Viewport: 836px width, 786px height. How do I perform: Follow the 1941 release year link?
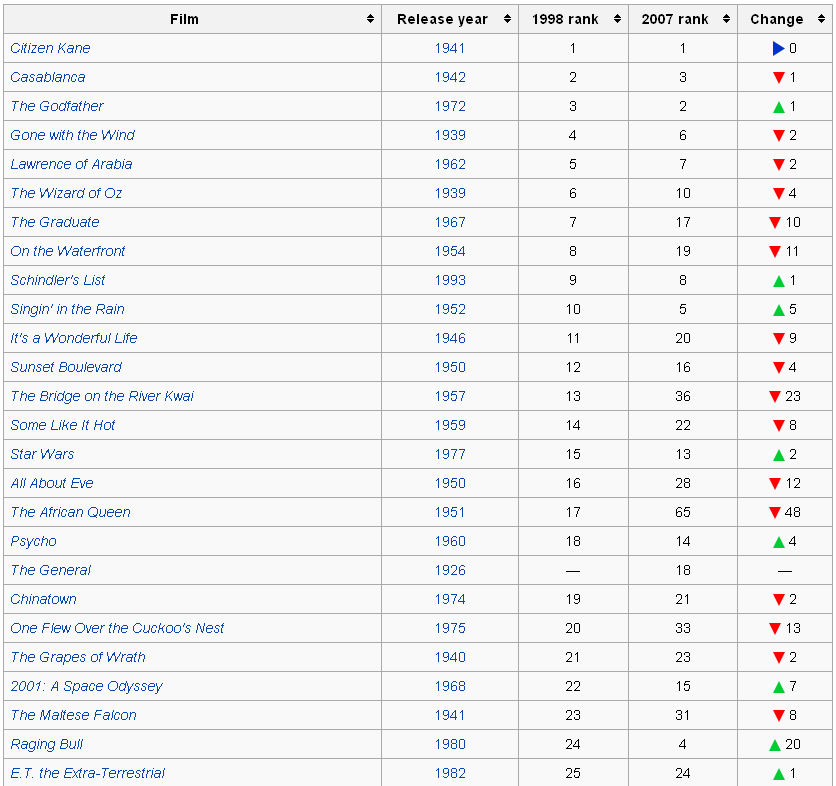pyautogui.click(x=449, y=48)
